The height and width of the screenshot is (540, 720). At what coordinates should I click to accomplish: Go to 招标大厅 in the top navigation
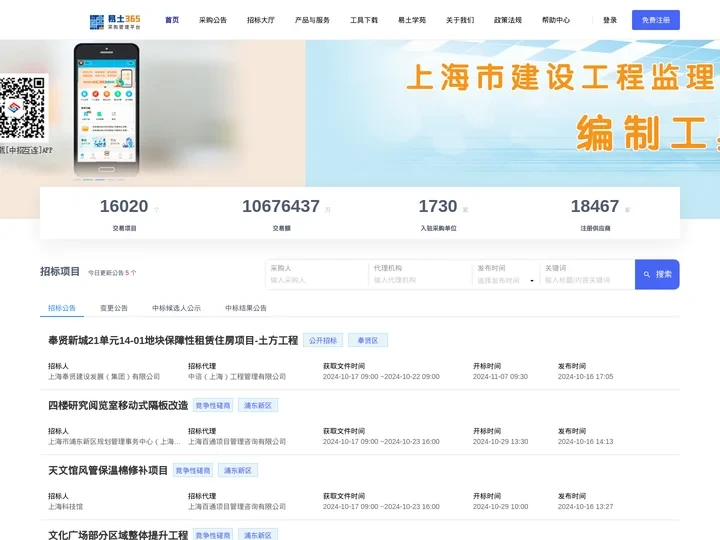[x=261, y=20]
